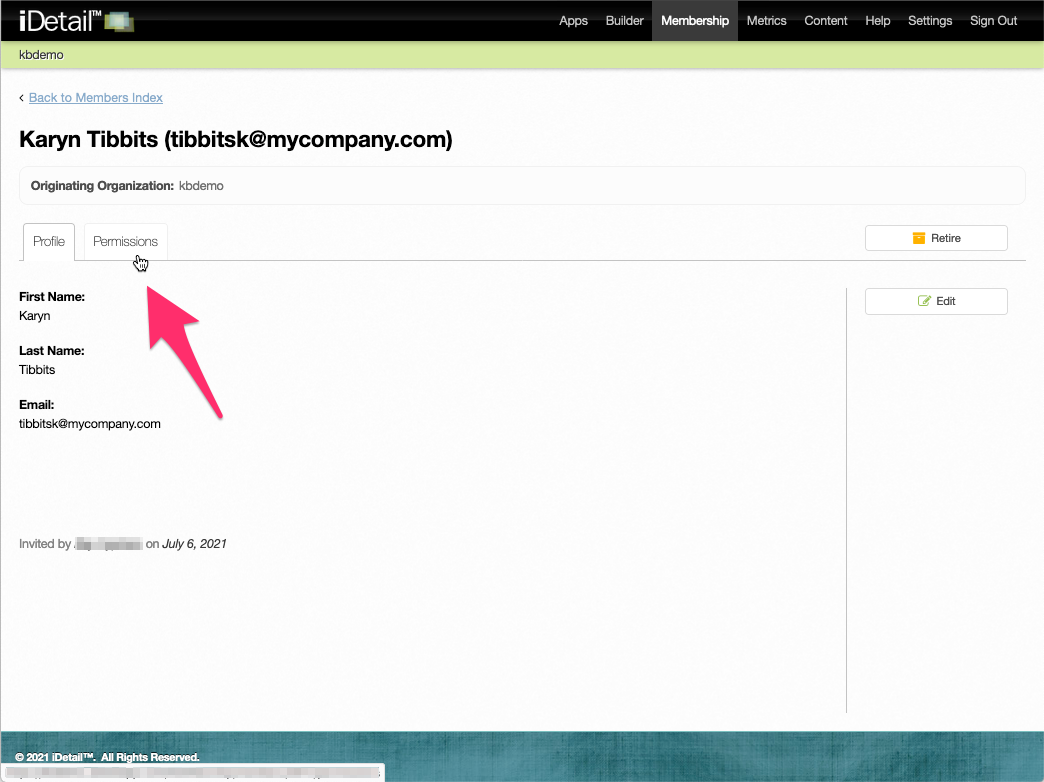The height and width of the screenshot is (782, 1044).
Task: Click the green pencil icon on Edit
Action: click(924, 301)
